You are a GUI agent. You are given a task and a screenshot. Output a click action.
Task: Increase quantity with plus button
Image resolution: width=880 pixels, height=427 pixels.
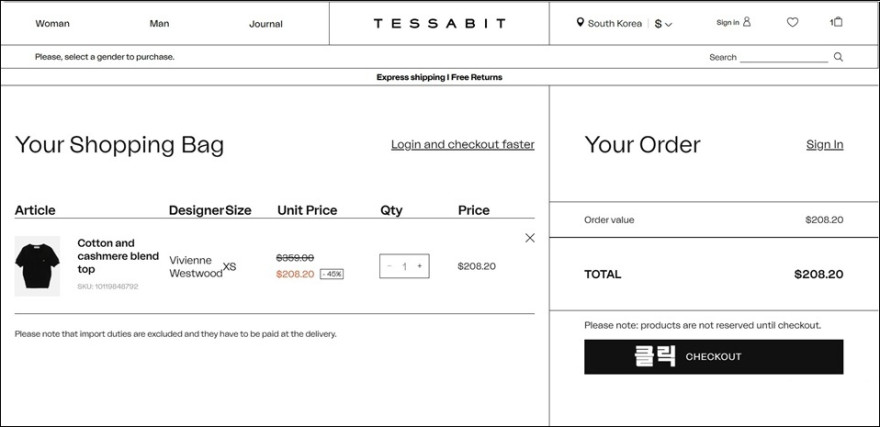pyautogui.click(x=419, y=266)
